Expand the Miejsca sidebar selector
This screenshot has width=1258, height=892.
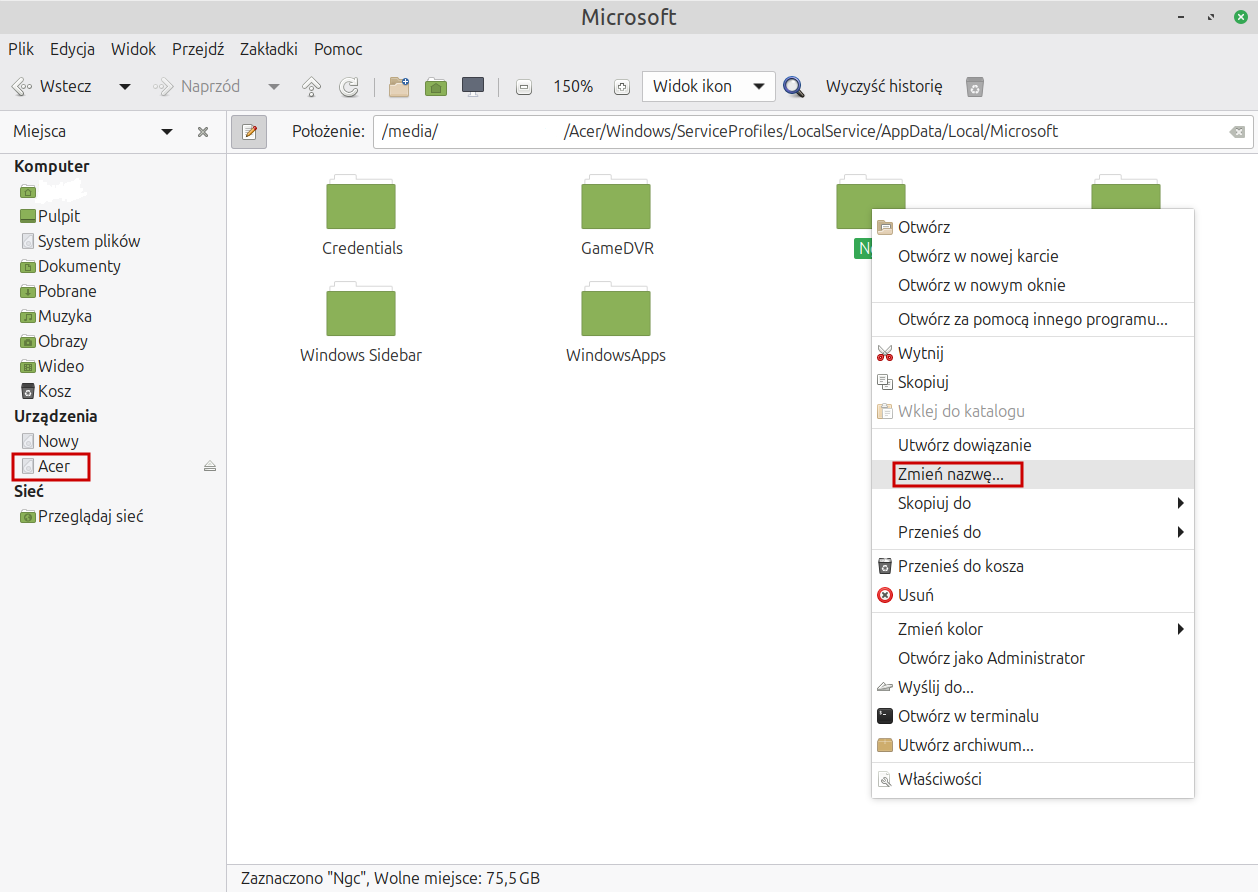pos(167,132)
